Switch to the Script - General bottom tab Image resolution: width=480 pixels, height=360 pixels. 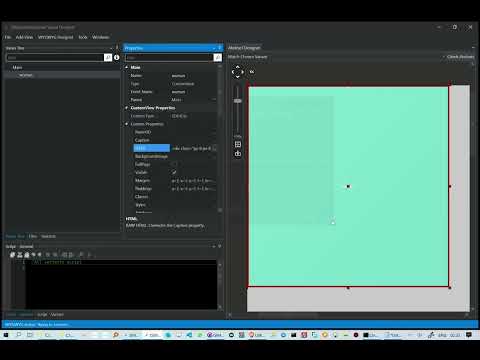[x=19, y=315]
